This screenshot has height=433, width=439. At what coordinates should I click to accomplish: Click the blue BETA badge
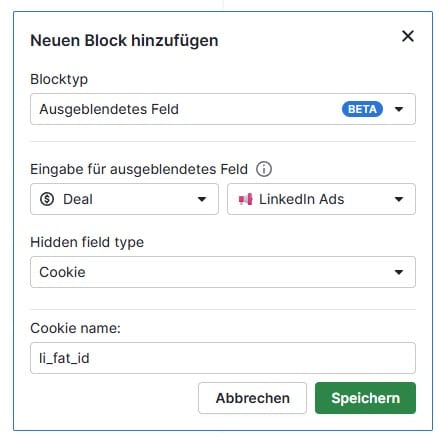[362, 109]
